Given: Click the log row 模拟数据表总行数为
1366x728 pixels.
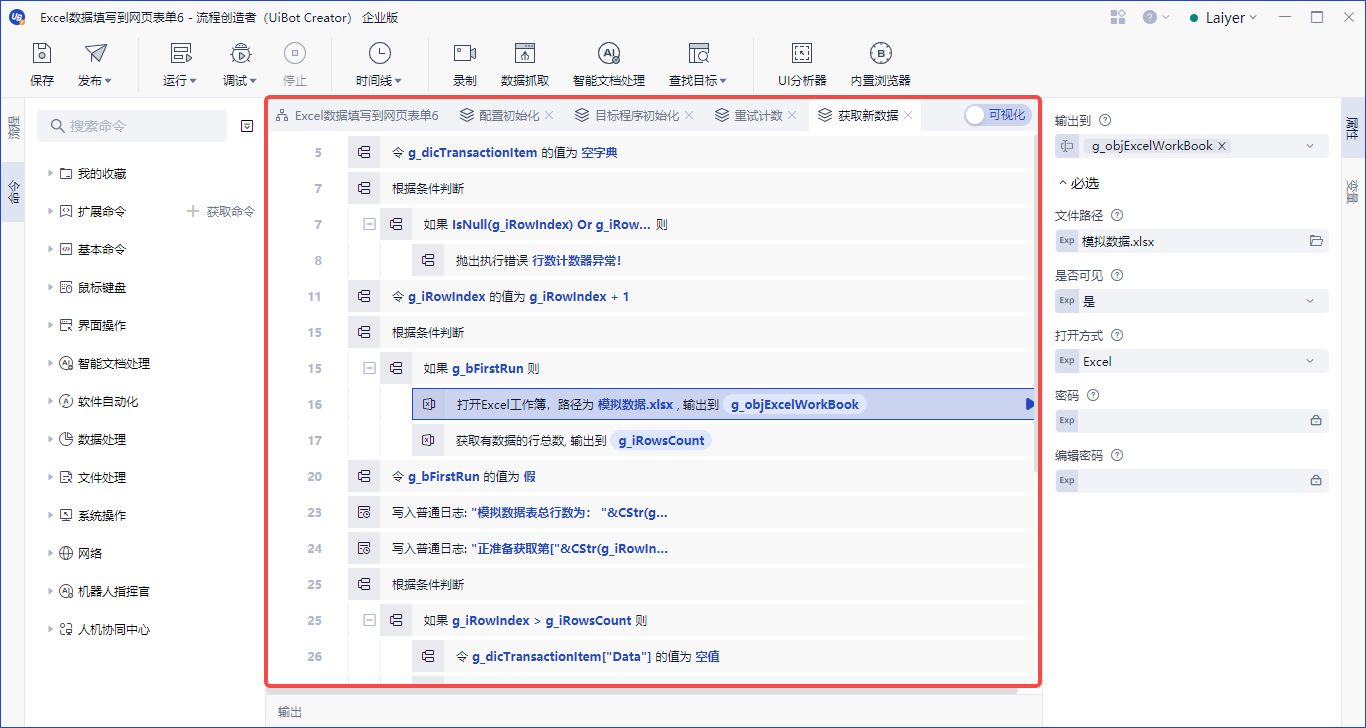Looking at the screenshot, I should (691, 512).
